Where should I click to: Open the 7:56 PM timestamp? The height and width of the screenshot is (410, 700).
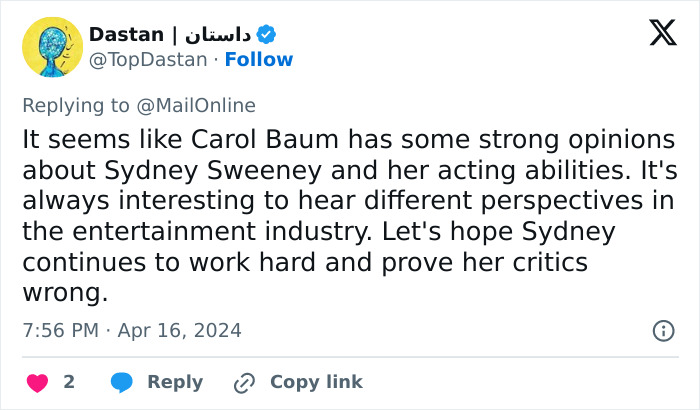pyautogui.click(x=59, y=330)
